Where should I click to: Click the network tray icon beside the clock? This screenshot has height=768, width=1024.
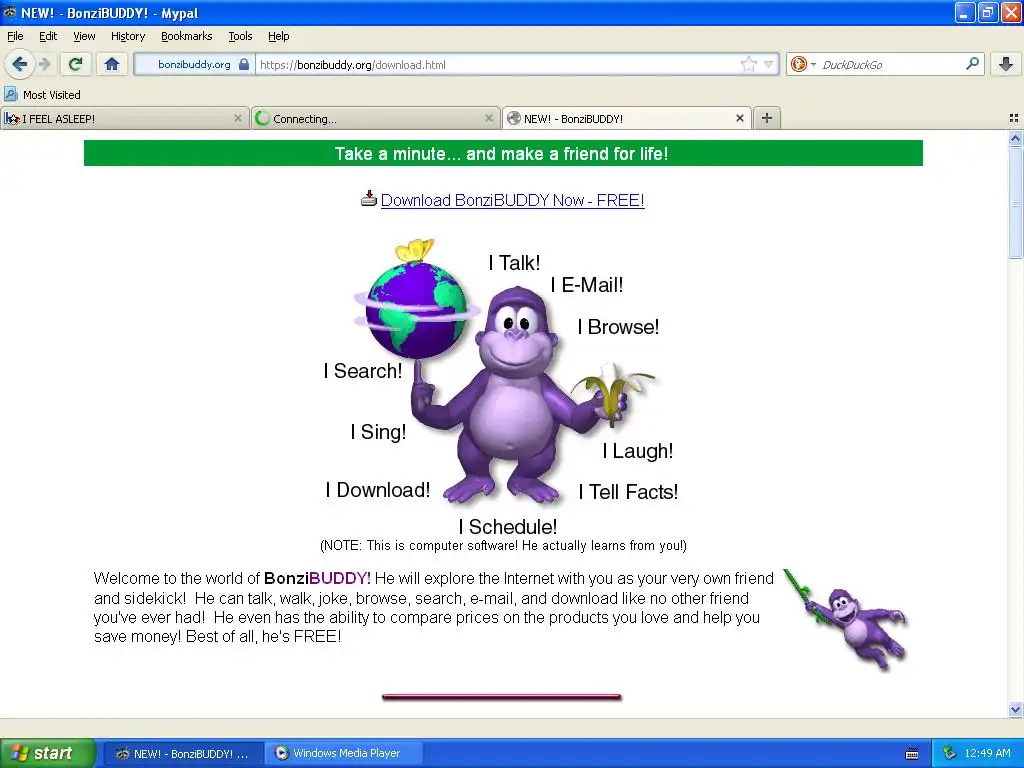(x=949, y=753)
